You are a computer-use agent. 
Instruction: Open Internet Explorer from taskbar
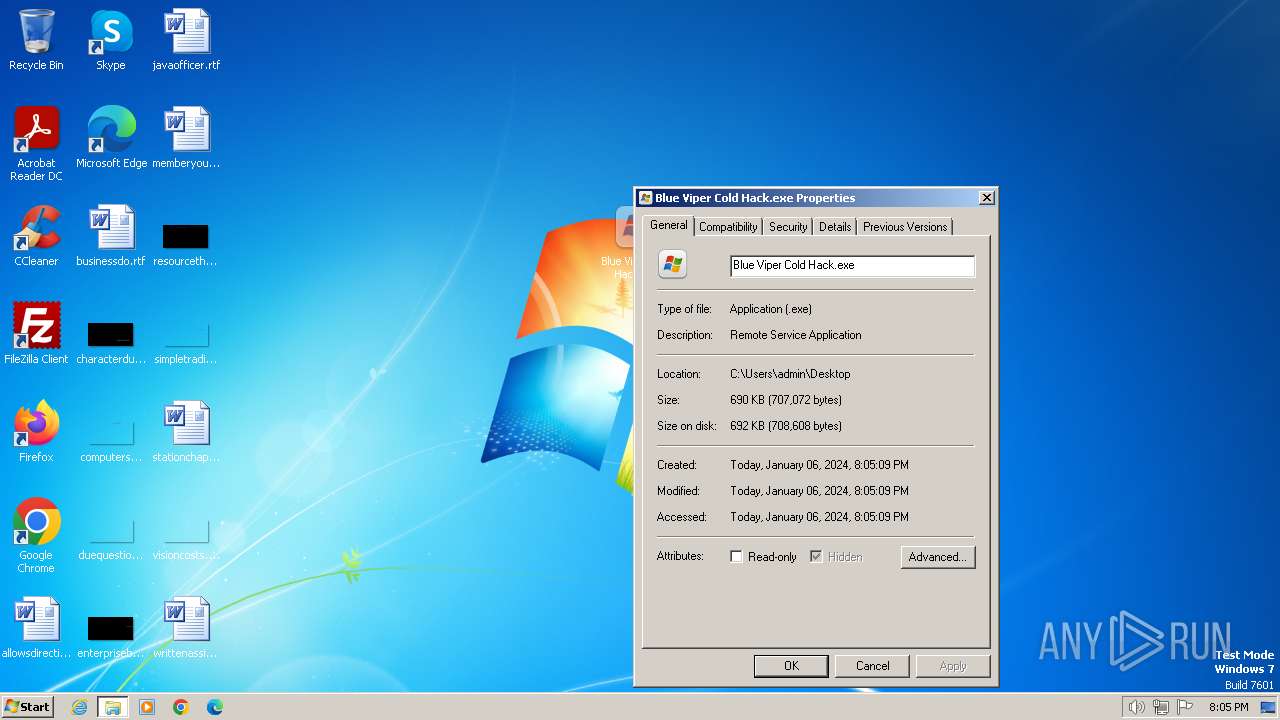(x=79, y=707)
